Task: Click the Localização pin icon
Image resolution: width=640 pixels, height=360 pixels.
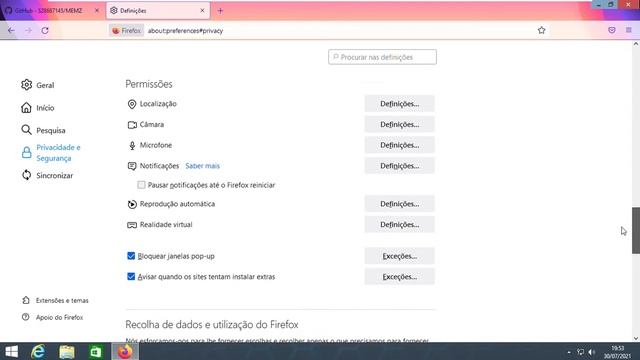Action: [132, 104]
